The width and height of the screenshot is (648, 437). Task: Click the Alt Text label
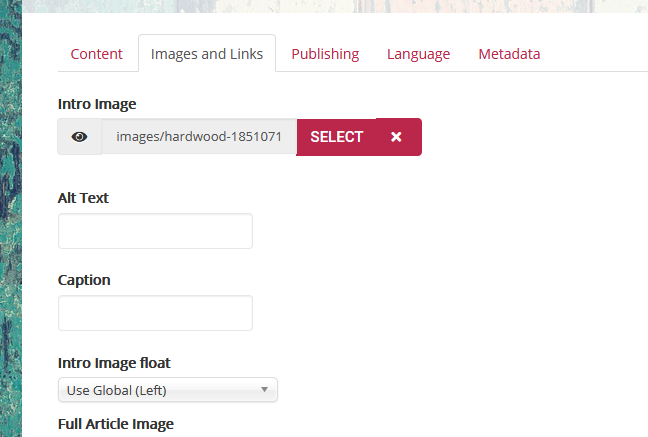[x=83, y=198]
